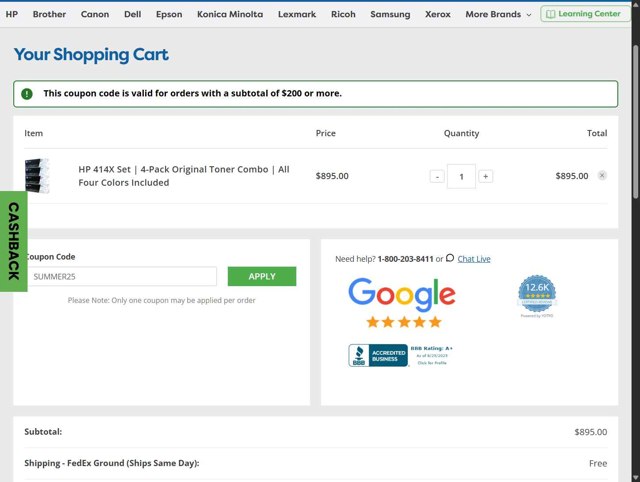This screenshot has width=640, height=482.
Task: Apply the coupon with the APPLY button
Action: (262, 276)
